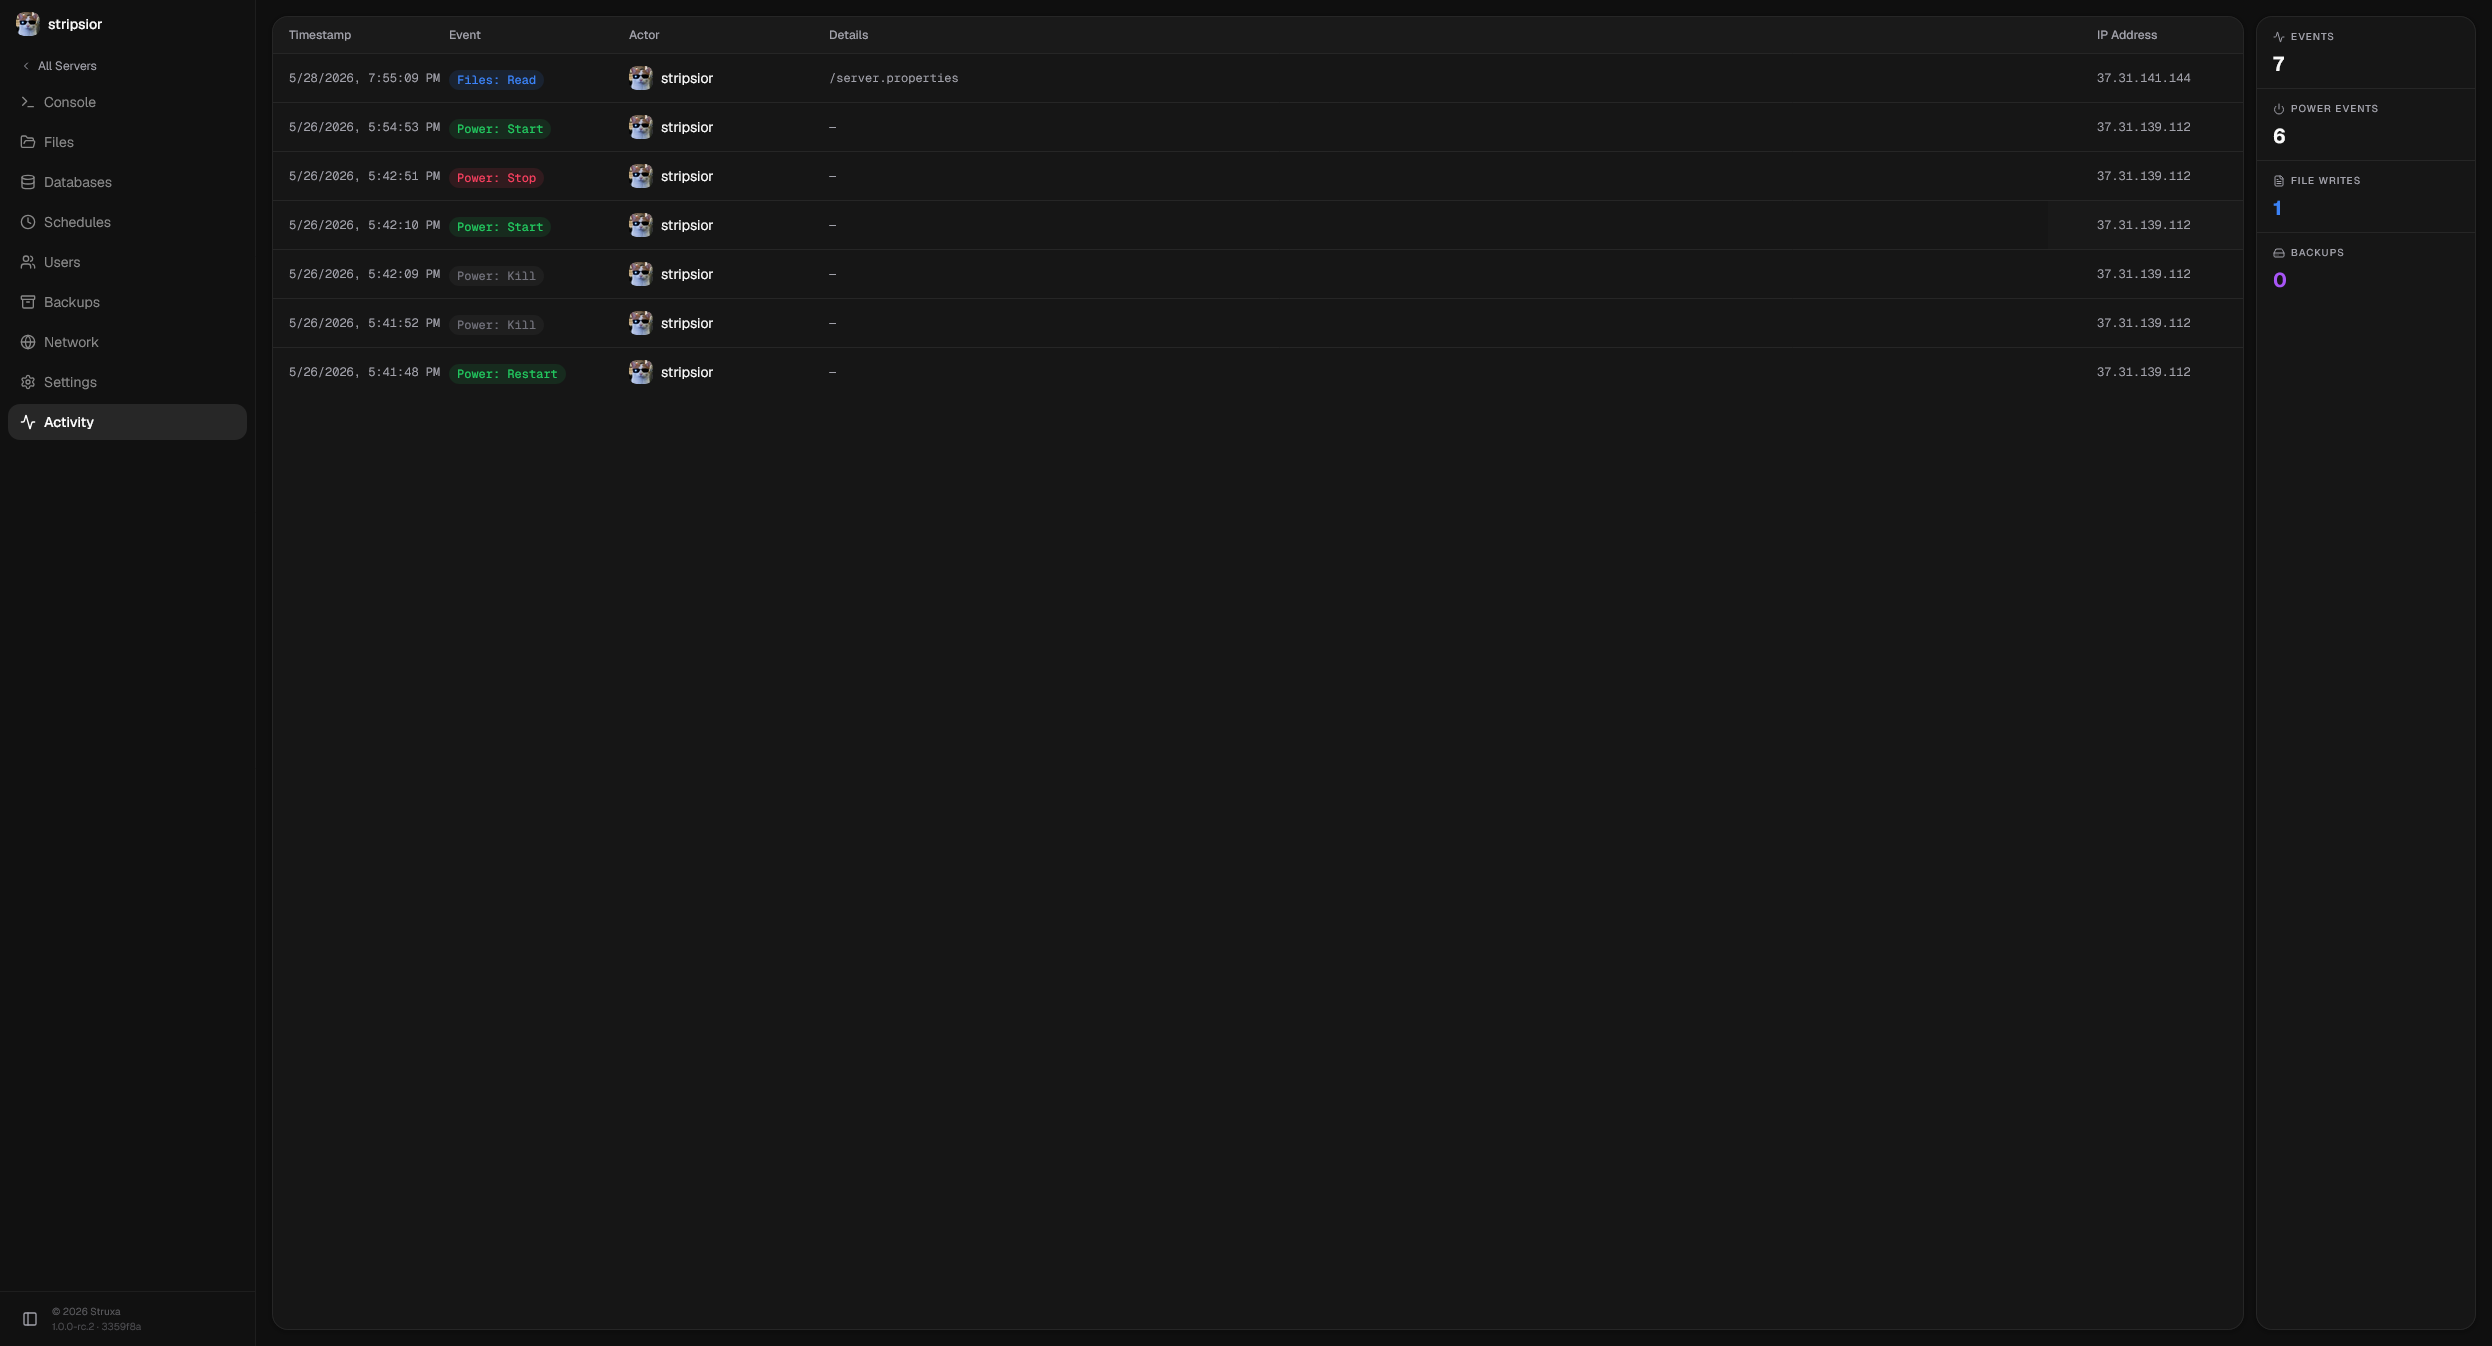The width and height of the screenshot is (2492, 1346).
Task: Click the Power: Restart event badge
Action: (507, 374)
